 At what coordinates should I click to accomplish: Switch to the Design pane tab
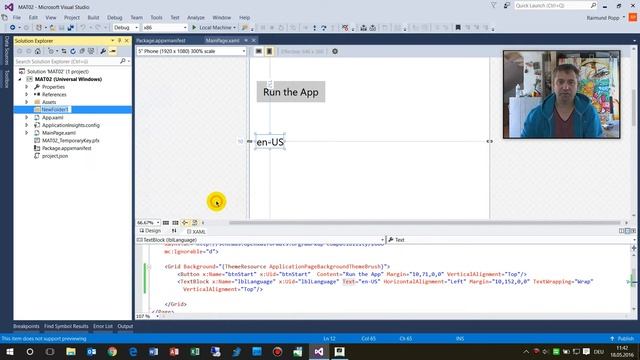[150, 231]
